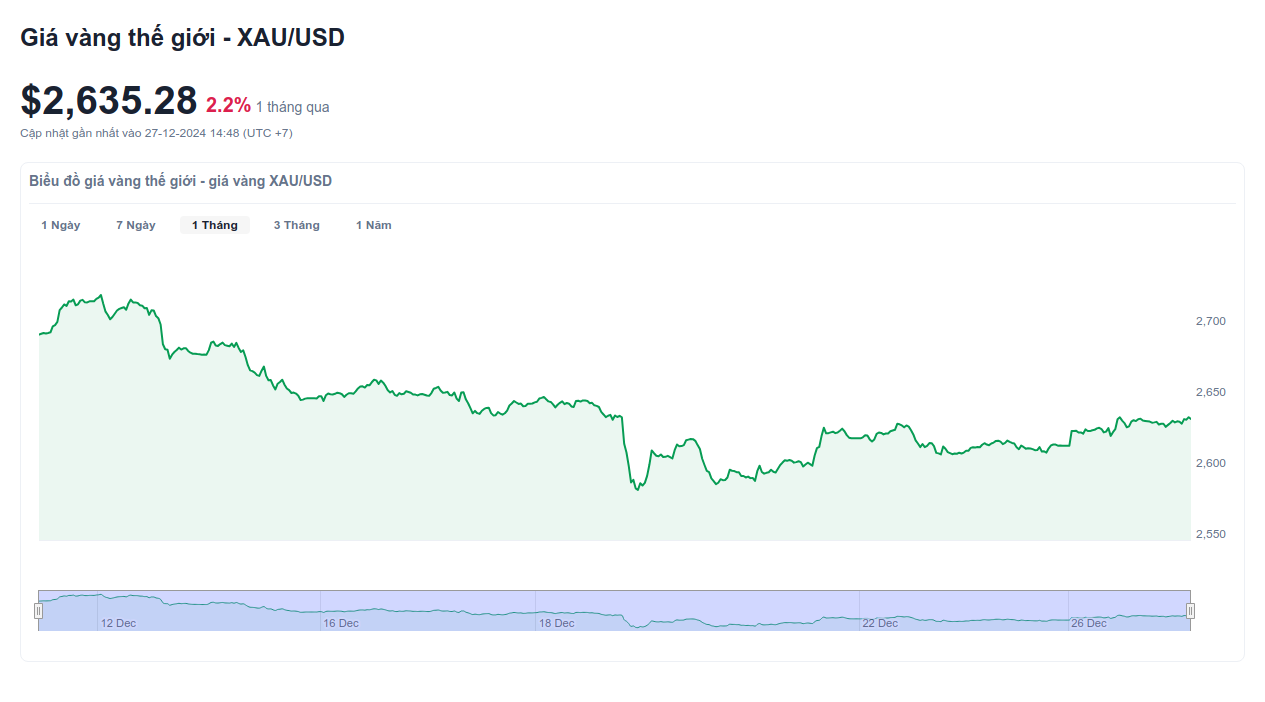Screen dimensions: 1265x702
Task: Click '26 Dec' marker in navigator
Action: click(1089, 623)
